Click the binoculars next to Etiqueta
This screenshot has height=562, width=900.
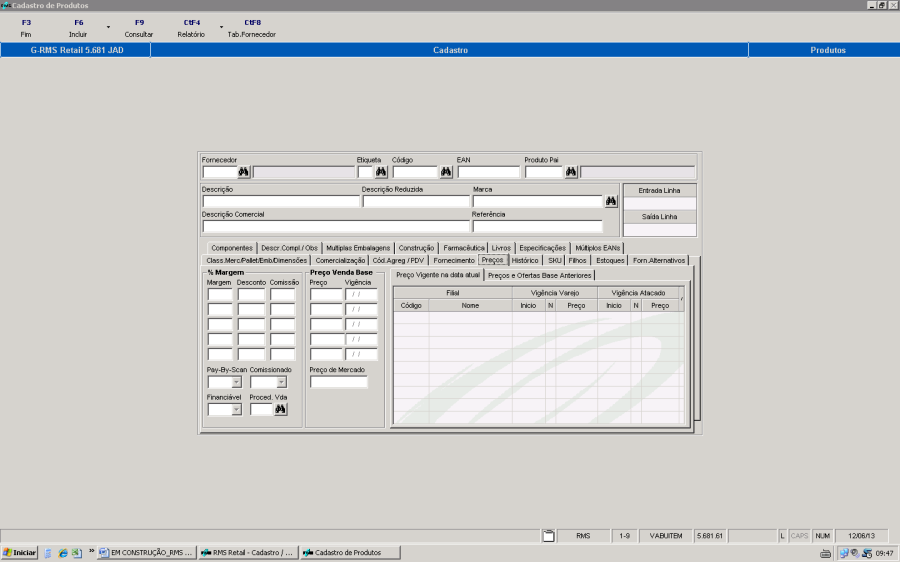click(x=381, y=172)
